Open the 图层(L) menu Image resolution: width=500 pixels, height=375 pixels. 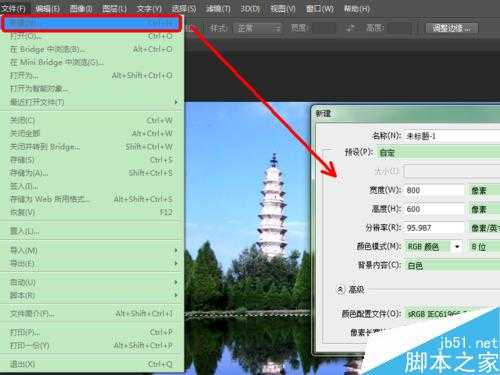(x=114, y=9)
